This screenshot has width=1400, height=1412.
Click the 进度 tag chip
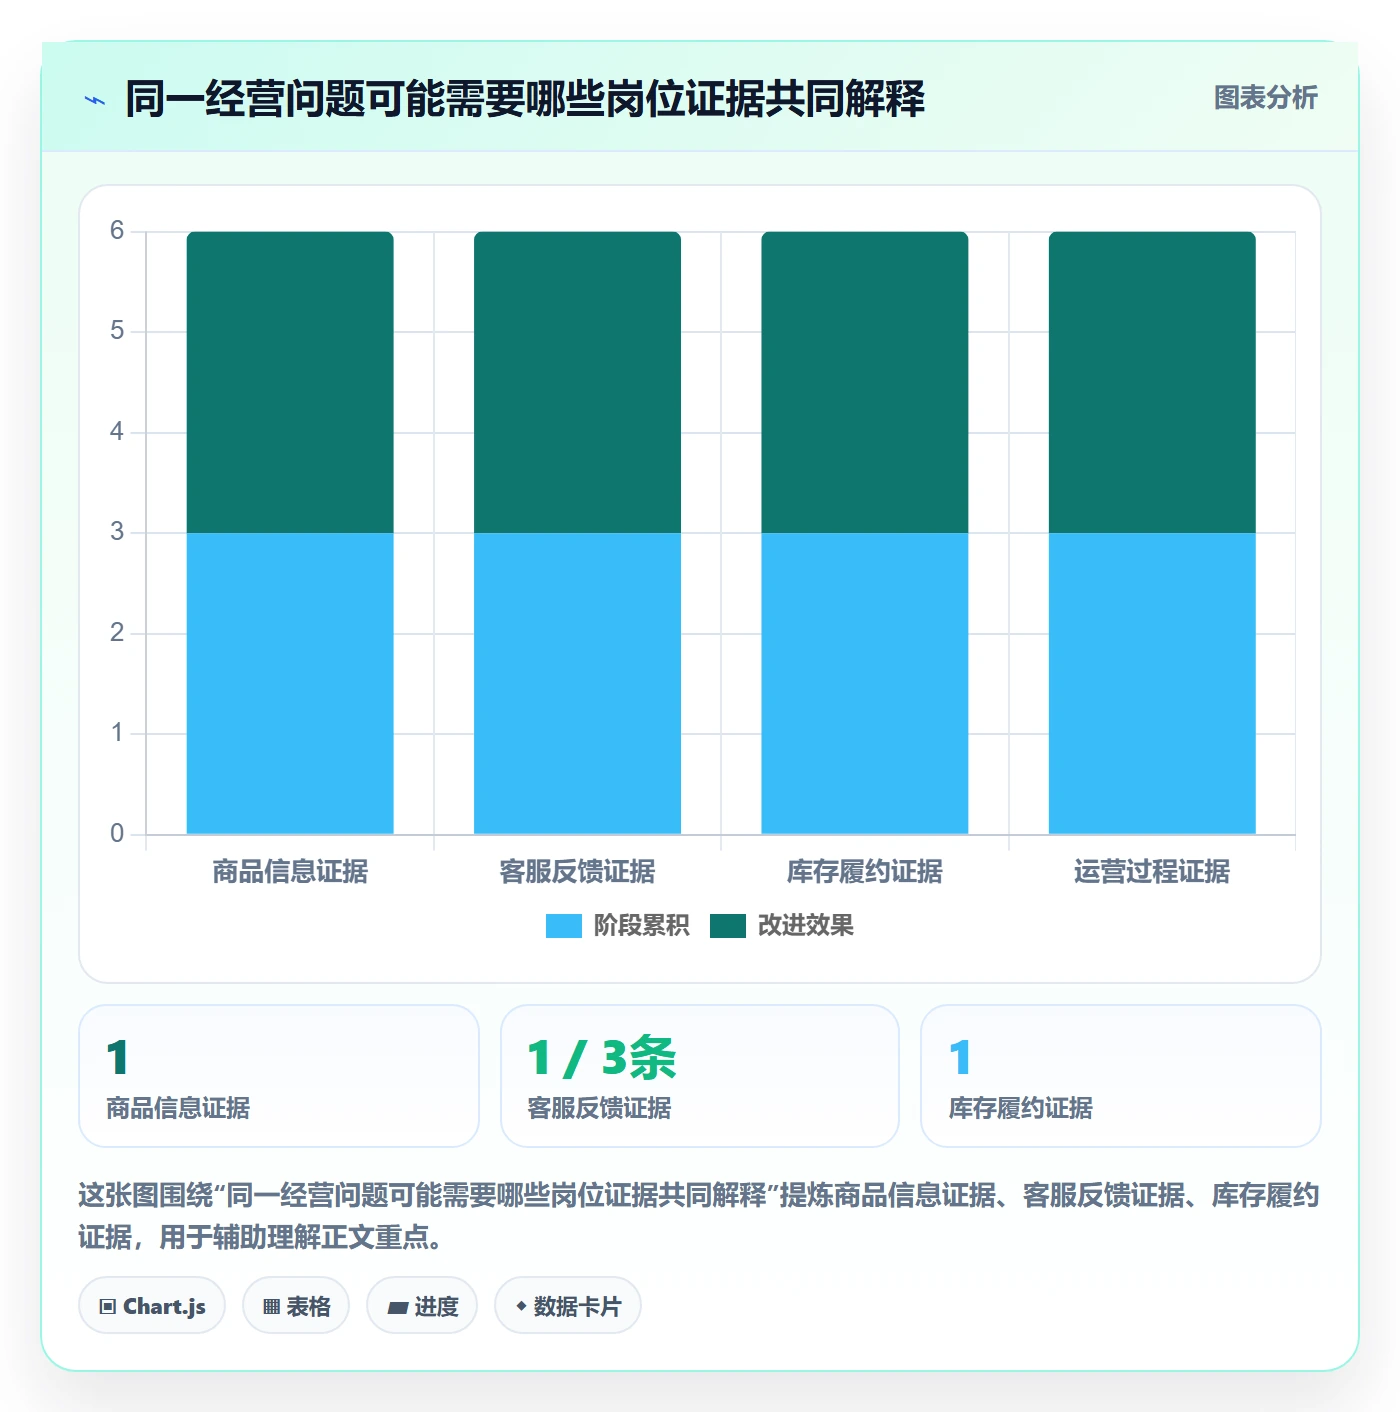point(422,1306)
